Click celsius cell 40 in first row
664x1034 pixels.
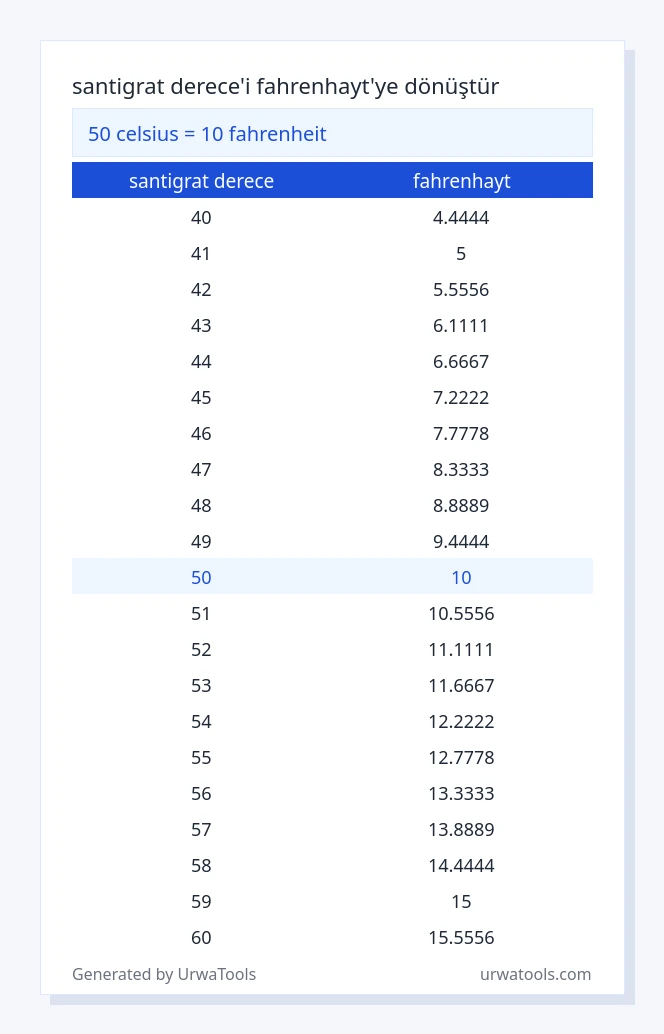pos(201,218)
